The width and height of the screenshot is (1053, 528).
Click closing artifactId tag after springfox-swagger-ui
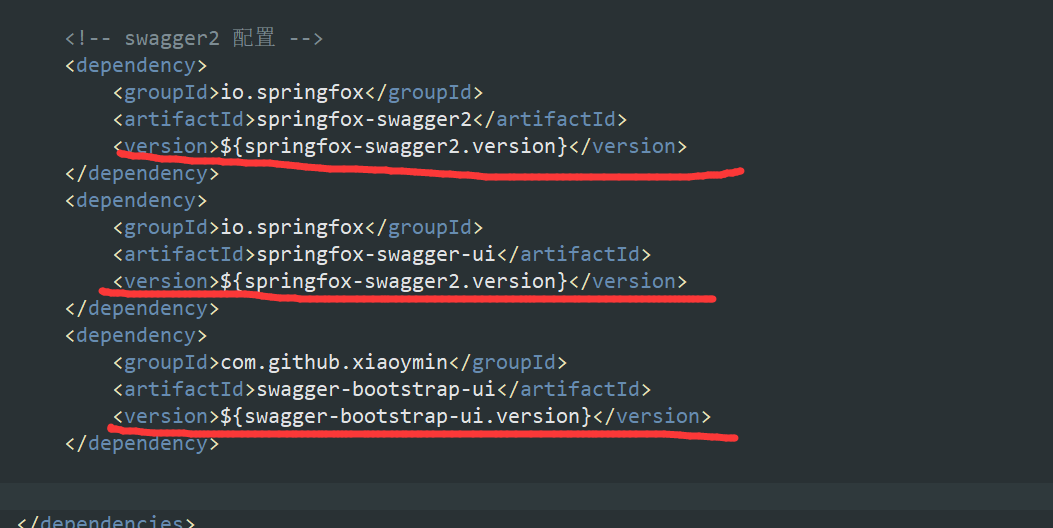tap(574, 255)
